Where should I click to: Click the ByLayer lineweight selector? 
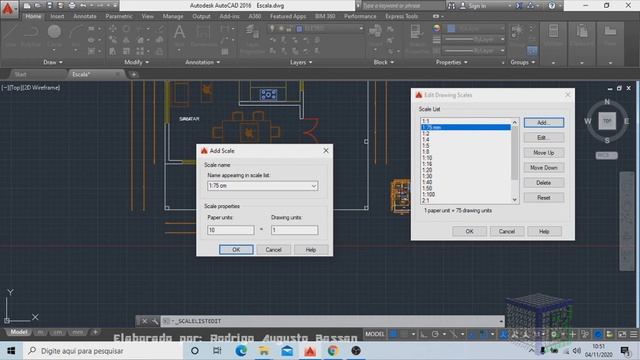click(x=474, y=39)
